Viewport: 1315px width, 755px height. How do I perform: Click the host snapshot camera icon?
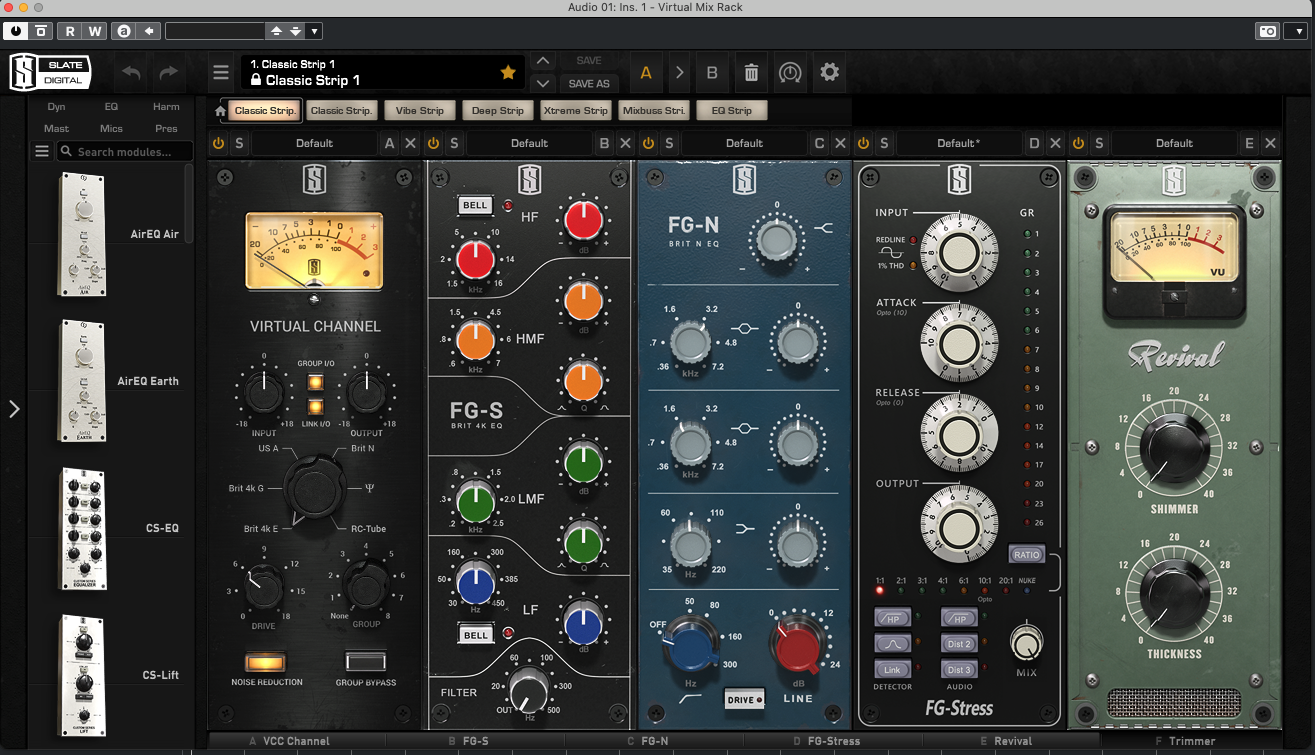1267,31
